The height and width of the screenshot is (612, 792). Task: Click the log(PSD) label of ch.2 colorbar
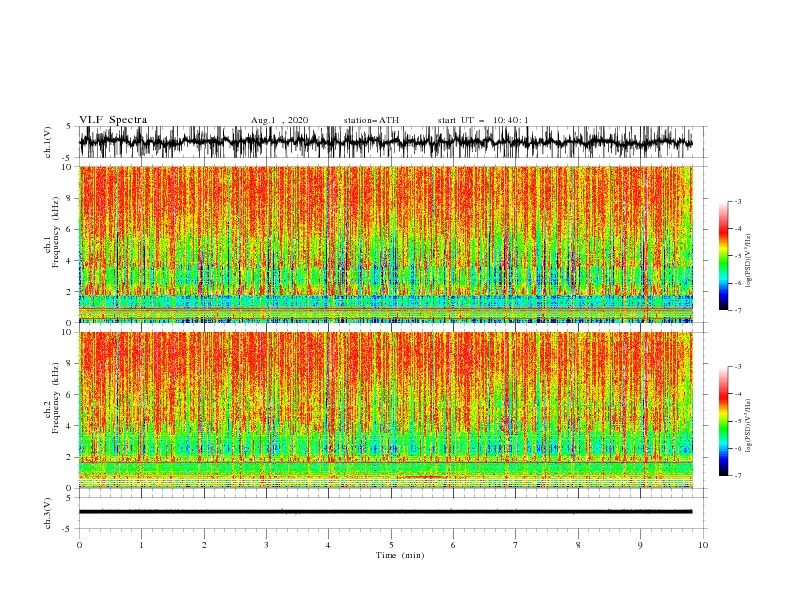pyautogui.click(x=748, y=426)
